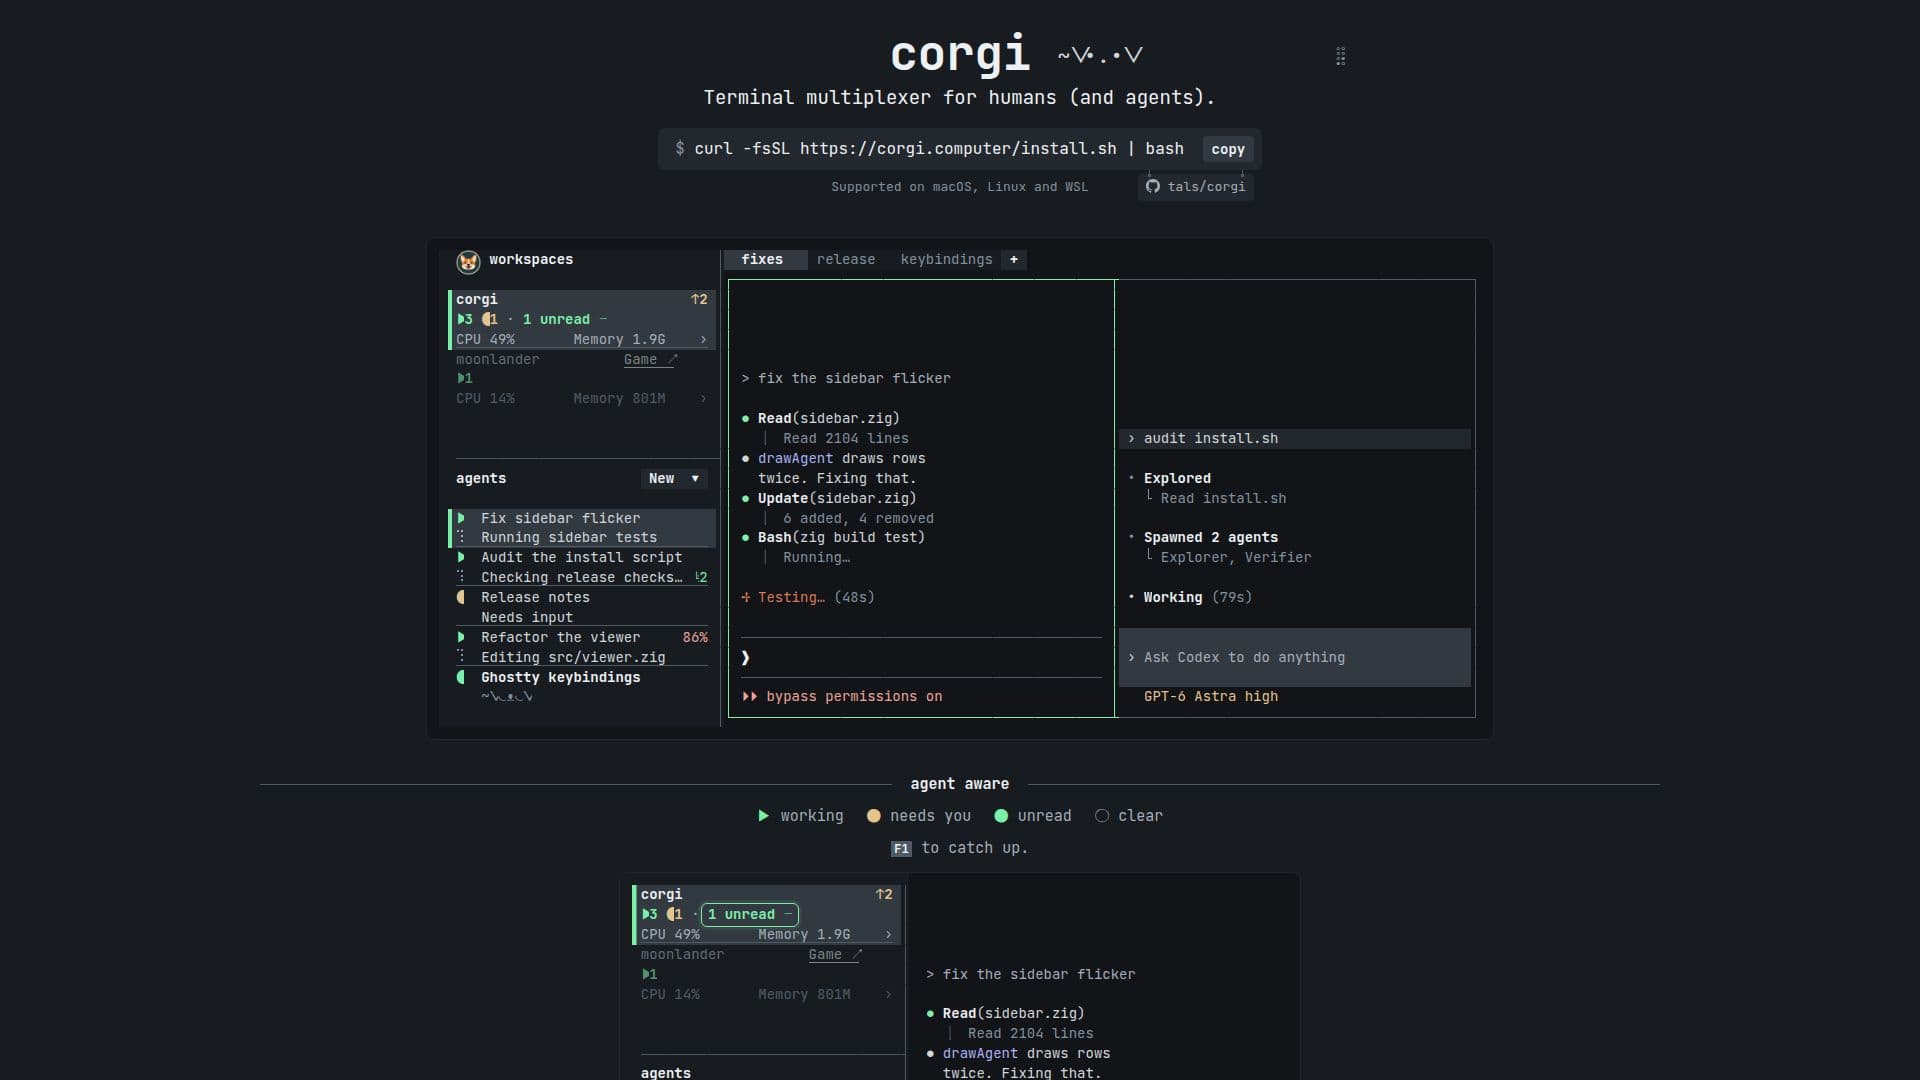Click the Ask Codex to do anything input
The height and width of the screenshot is (1080, 1920).
click(1295, 657)
